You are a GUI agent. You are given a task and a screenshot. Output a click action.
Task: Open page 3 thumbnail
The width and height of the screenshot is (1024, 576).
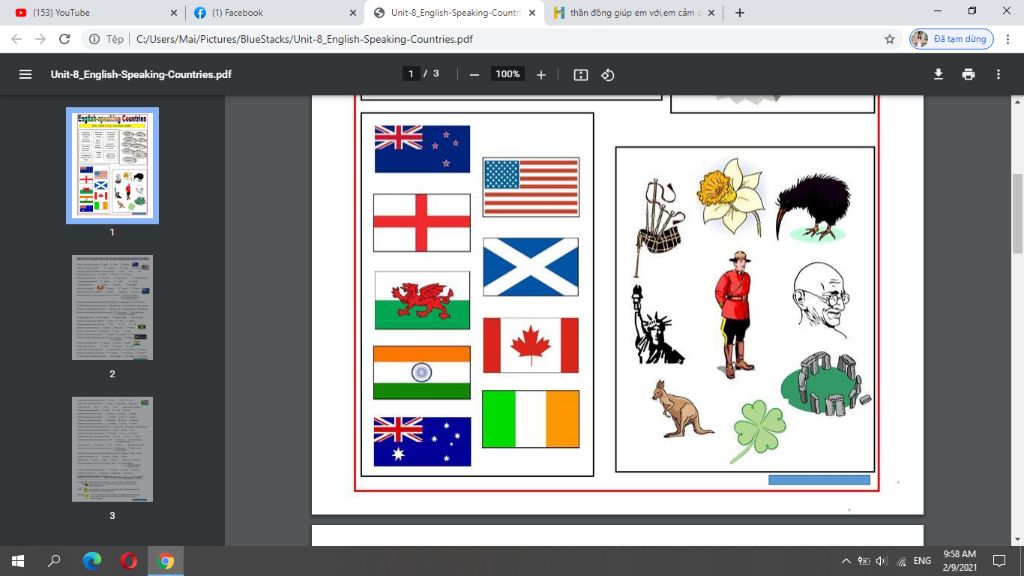pos(112,449)
